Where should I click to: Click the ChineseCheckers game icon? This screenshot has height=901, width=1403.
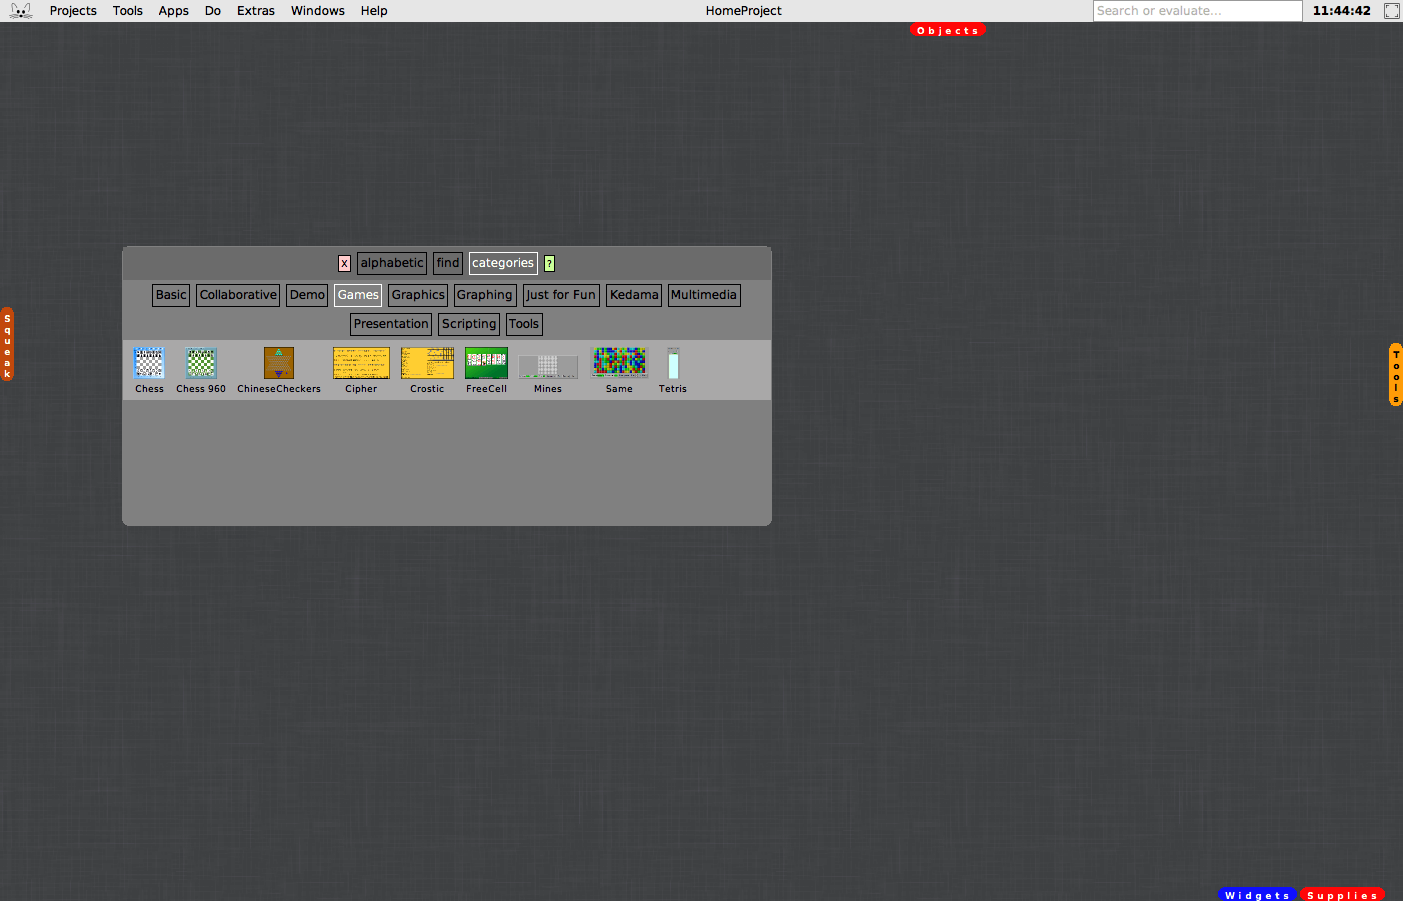click(x=278, y=363)
